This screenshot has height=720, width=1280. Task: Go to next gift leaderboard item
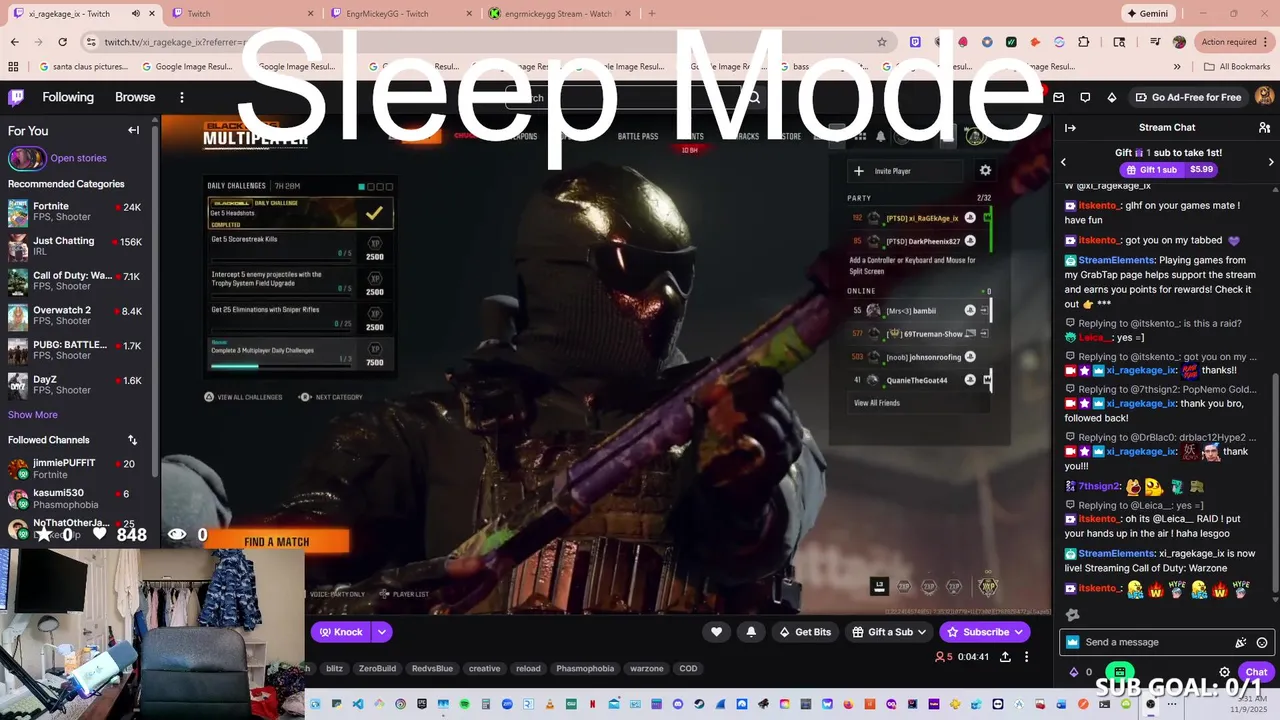tap(1271, 161)
